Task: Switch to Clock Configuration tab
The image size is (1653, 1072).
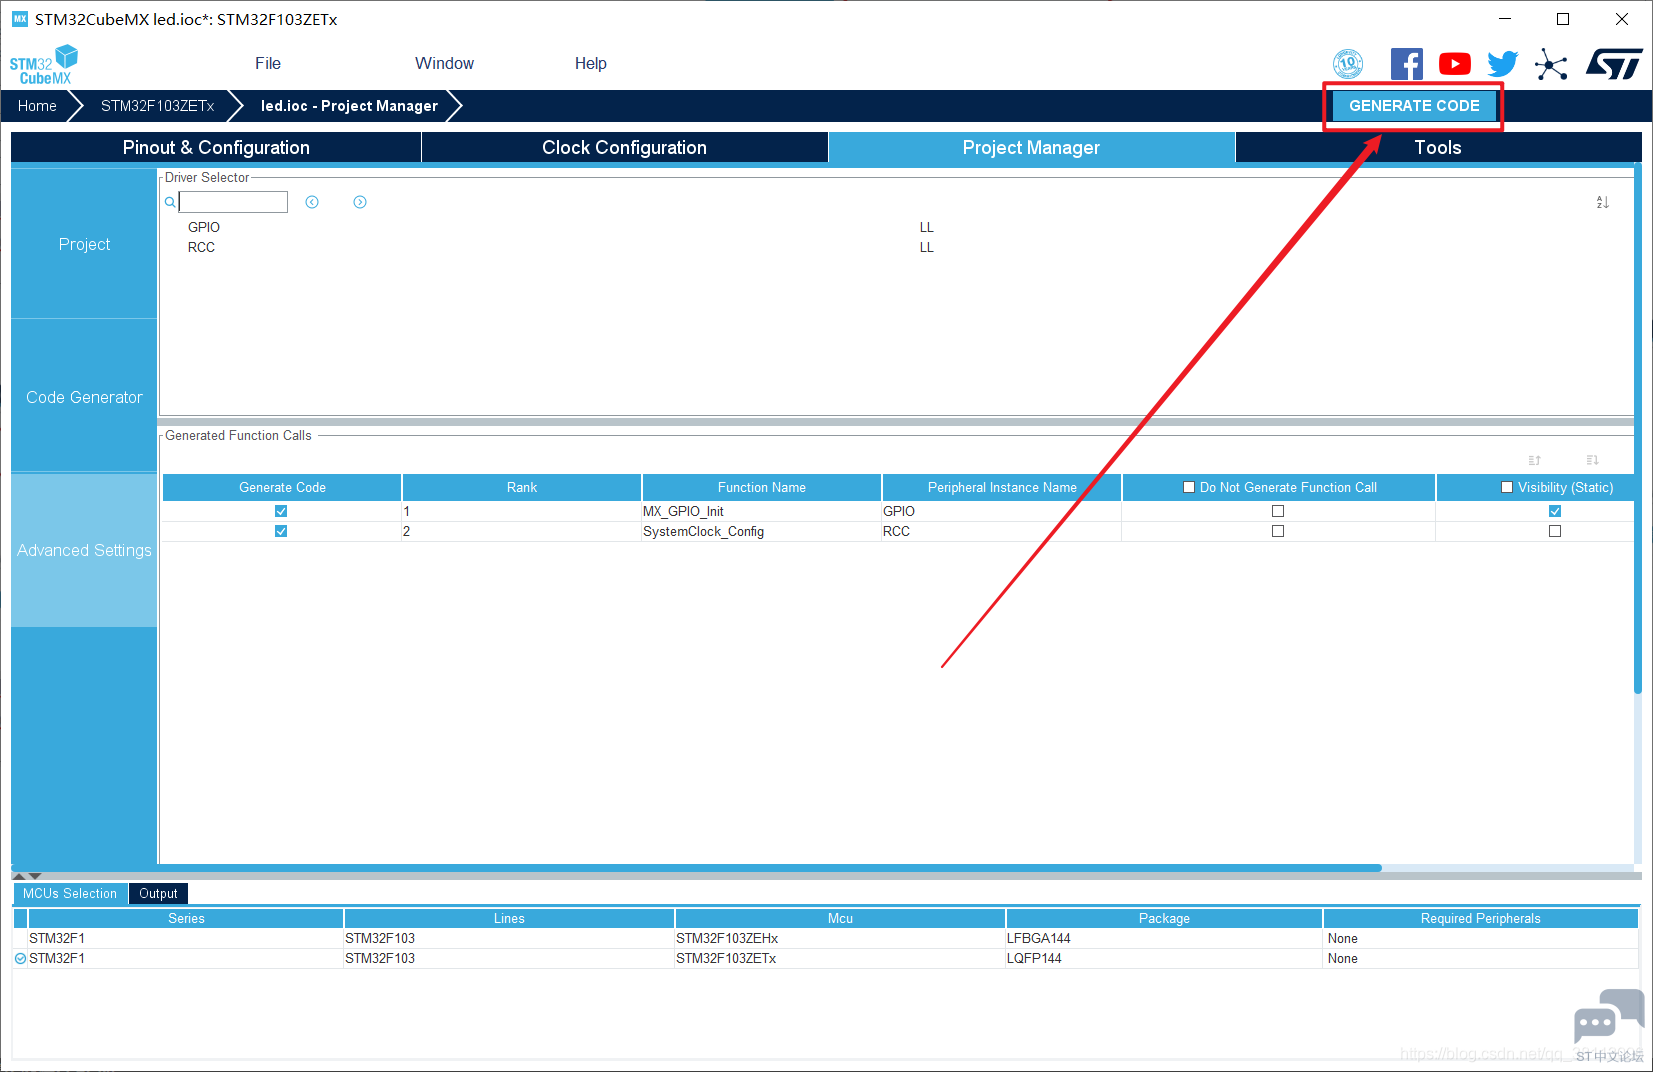Action: coord(624,147)
